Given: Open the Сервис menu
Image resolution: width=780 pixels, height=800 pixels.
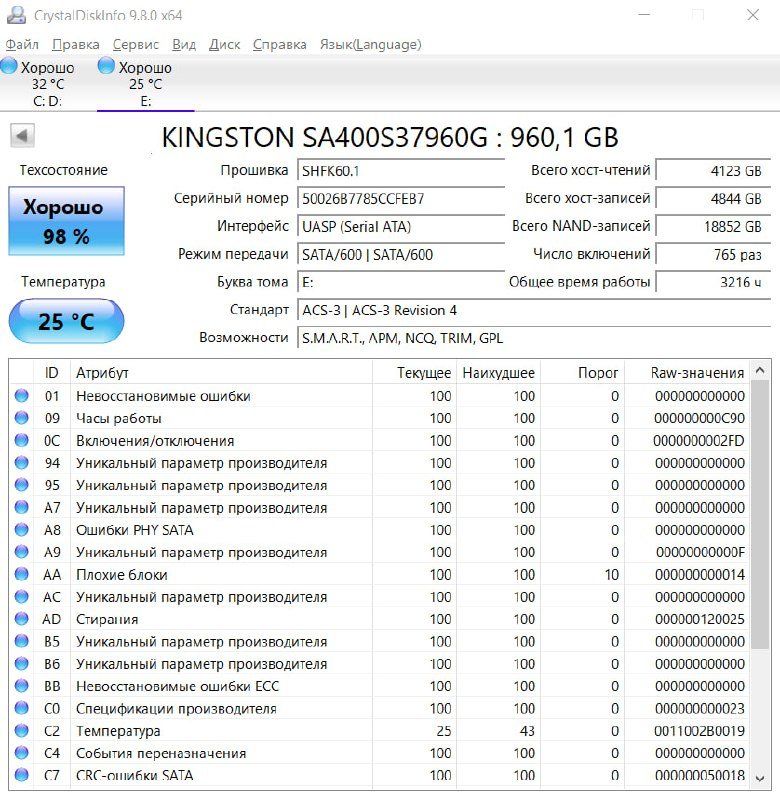Looking at the screenshot, I should coord(135,44).
